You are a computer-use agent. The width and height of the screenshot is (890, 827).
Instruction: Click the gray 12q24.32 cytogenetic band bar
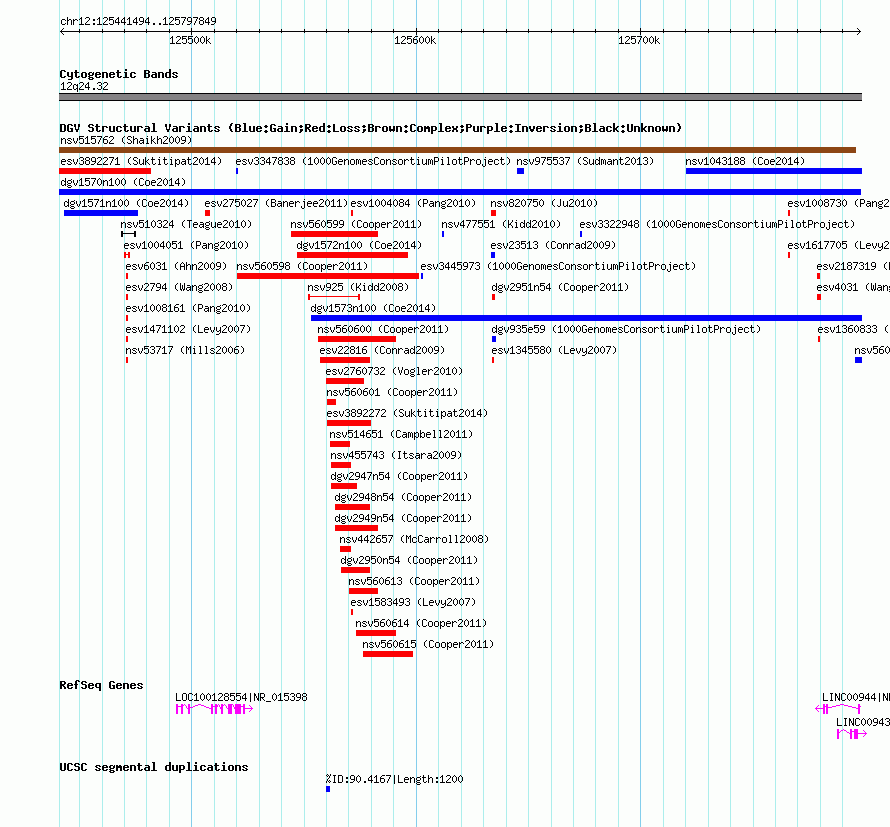click(460, 97)
